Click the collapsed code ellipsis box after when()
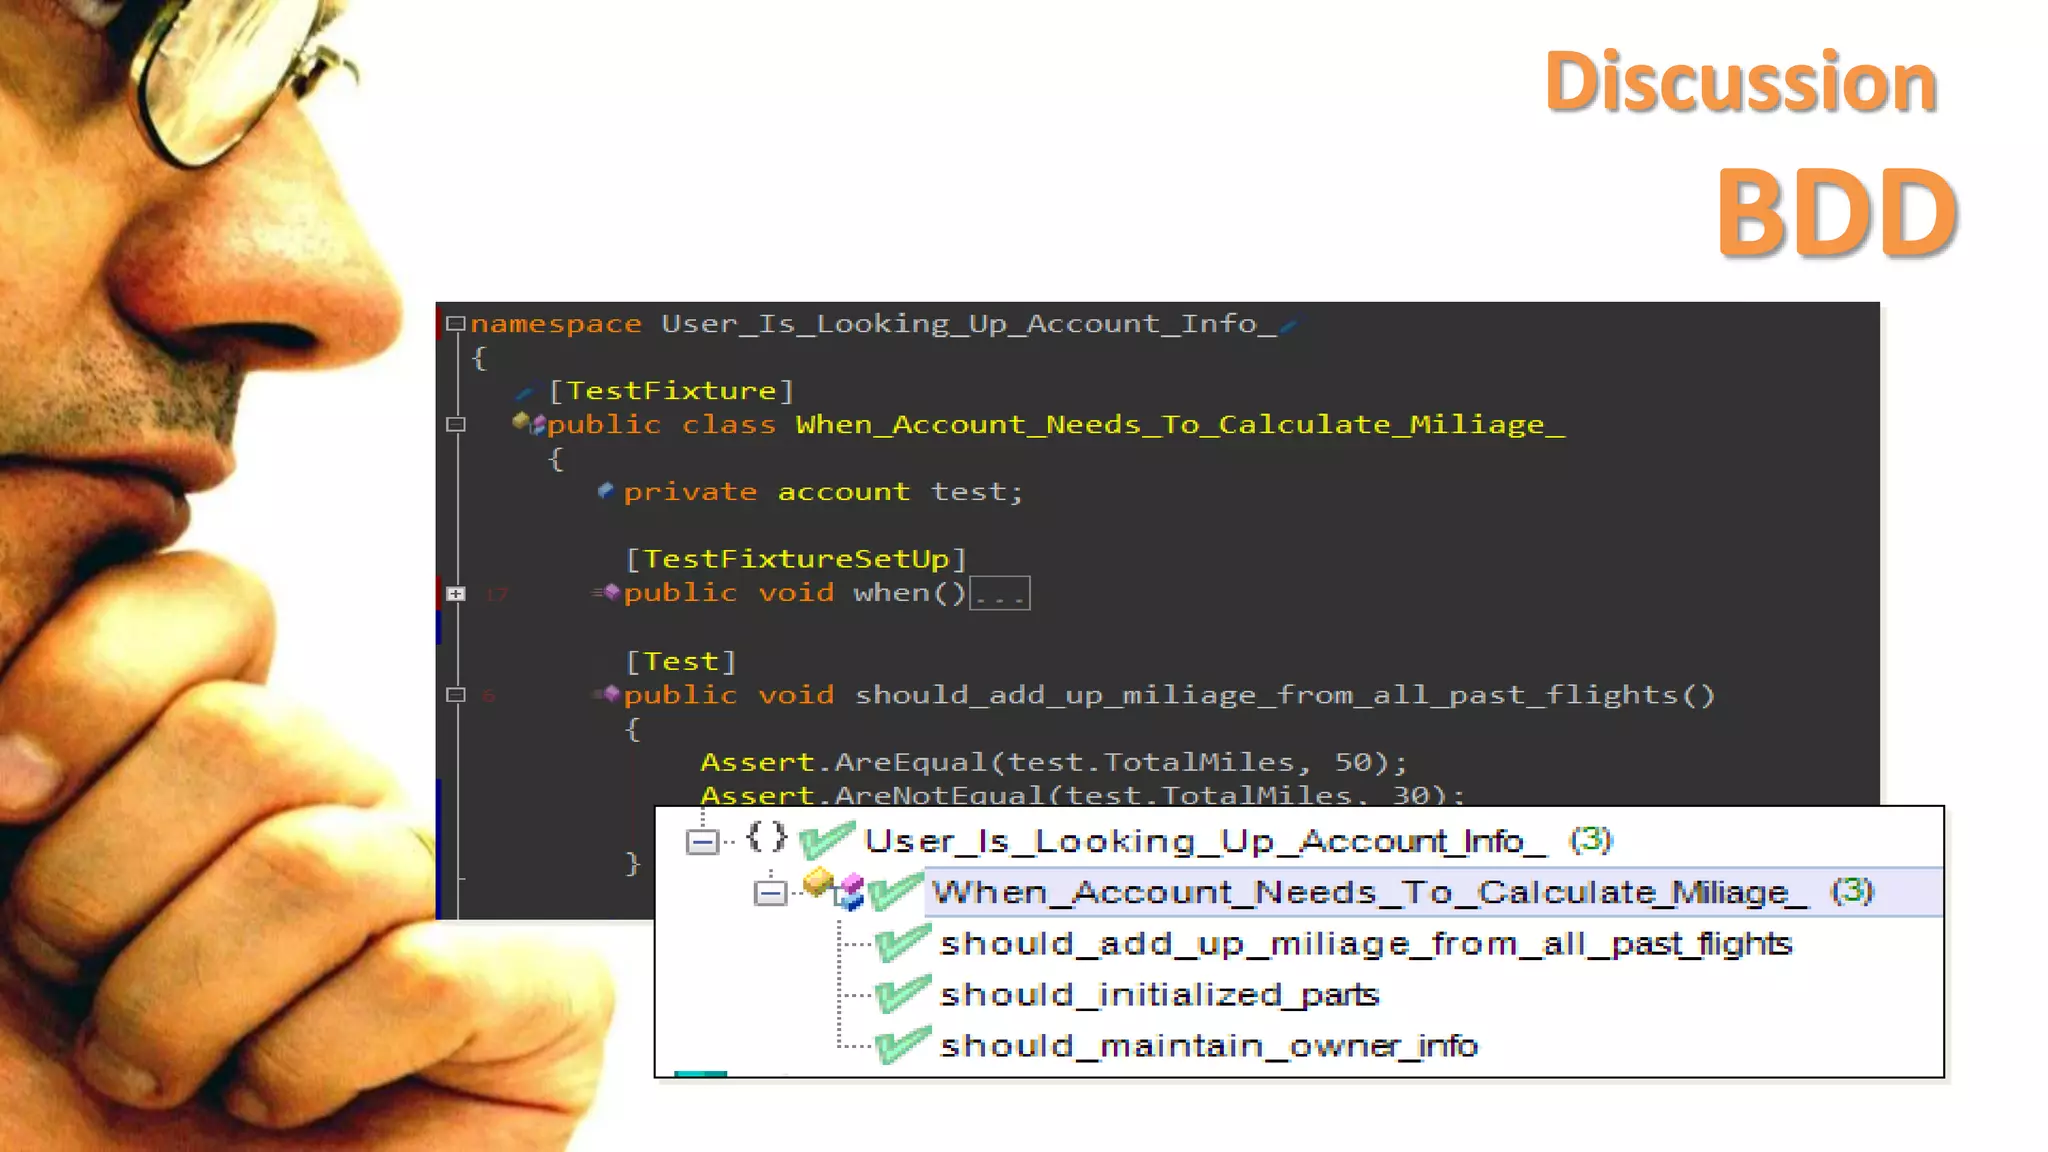2048x1152 pixels. [1000, 594]
